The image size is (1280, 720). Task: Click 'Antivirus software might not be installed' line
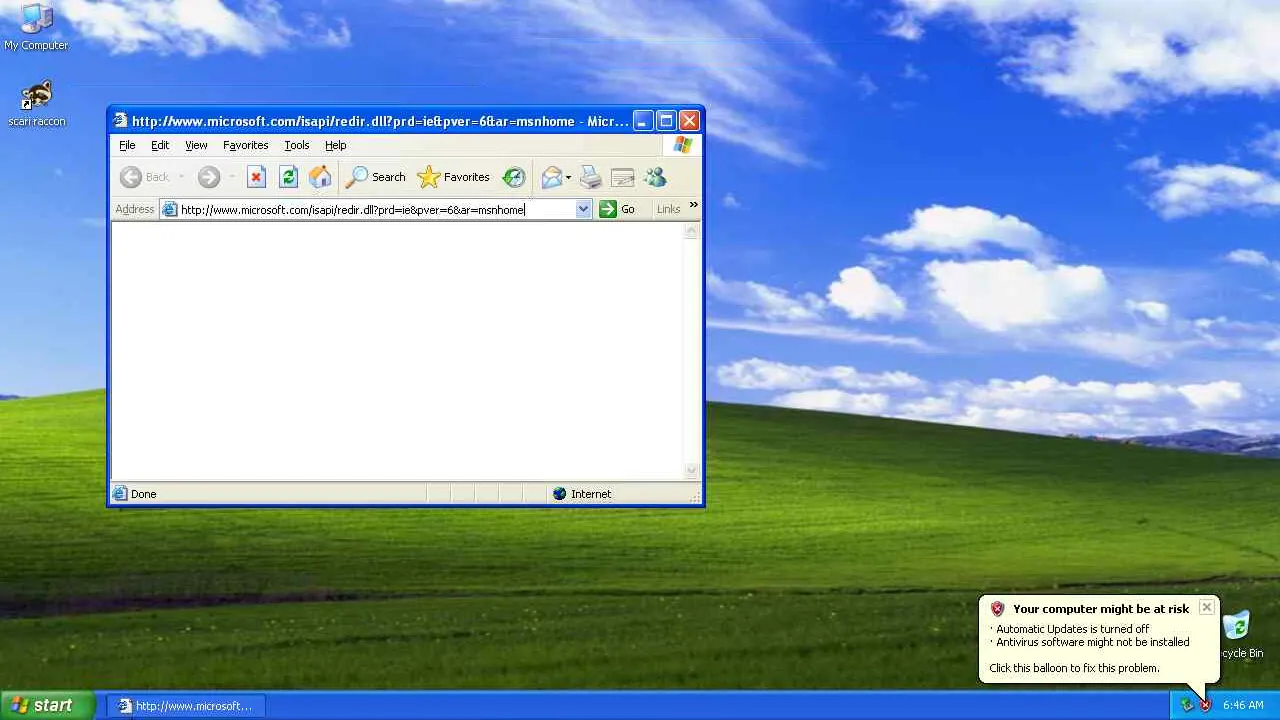(x=1093, y=642)
